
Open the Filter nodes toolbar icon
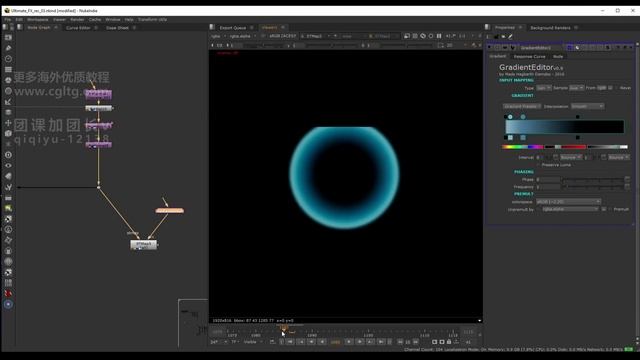click(8, 91)
